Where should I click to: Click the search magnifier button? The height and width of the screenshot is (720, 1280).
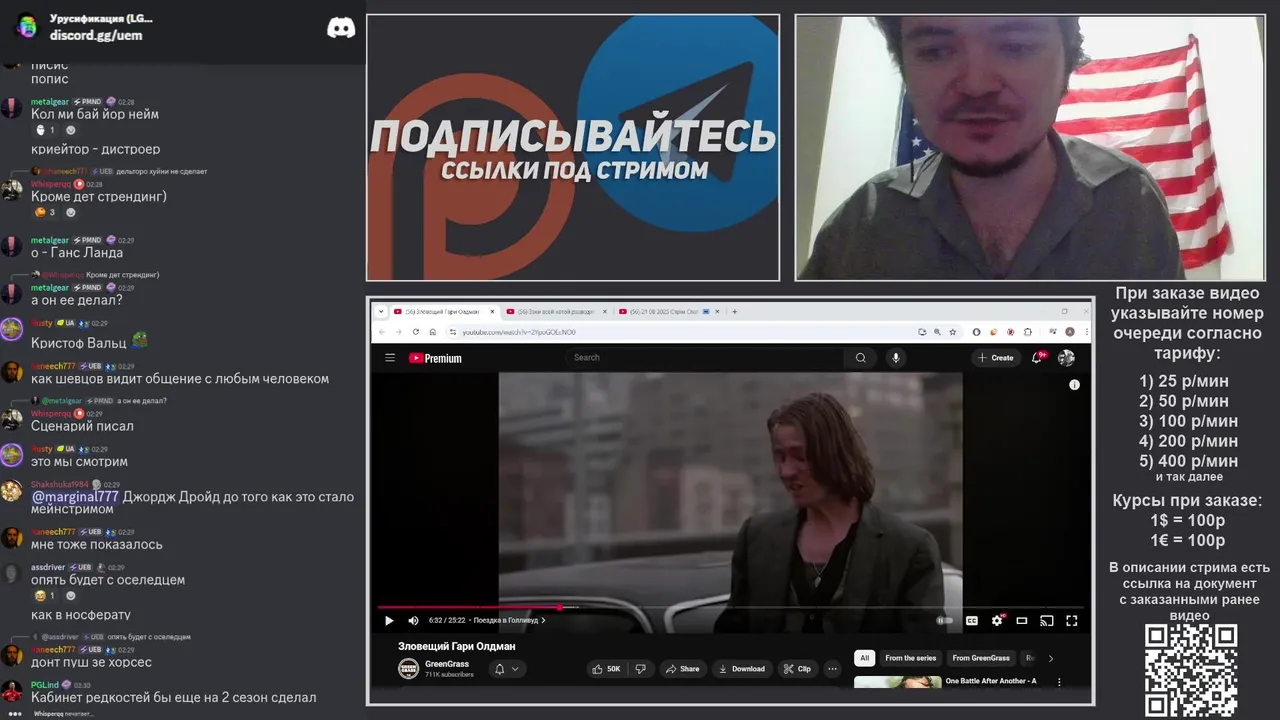click(860, 357)
